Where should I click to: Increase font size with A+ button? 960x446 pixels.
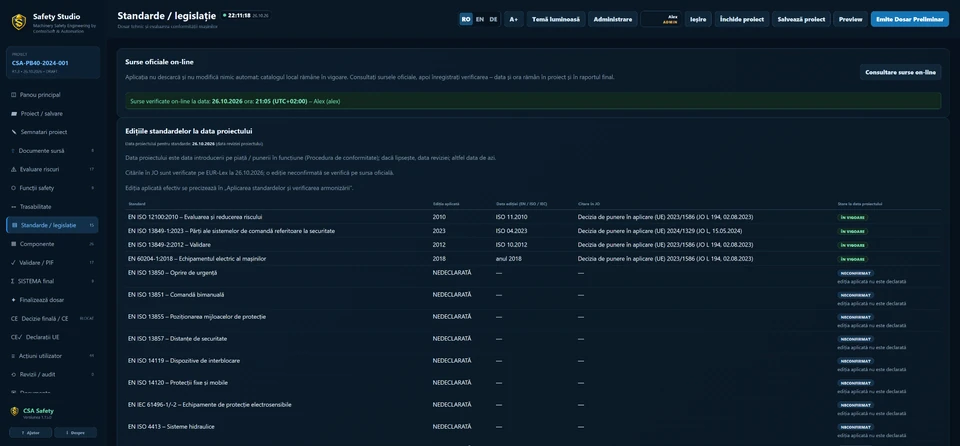(x=514, y=20)
